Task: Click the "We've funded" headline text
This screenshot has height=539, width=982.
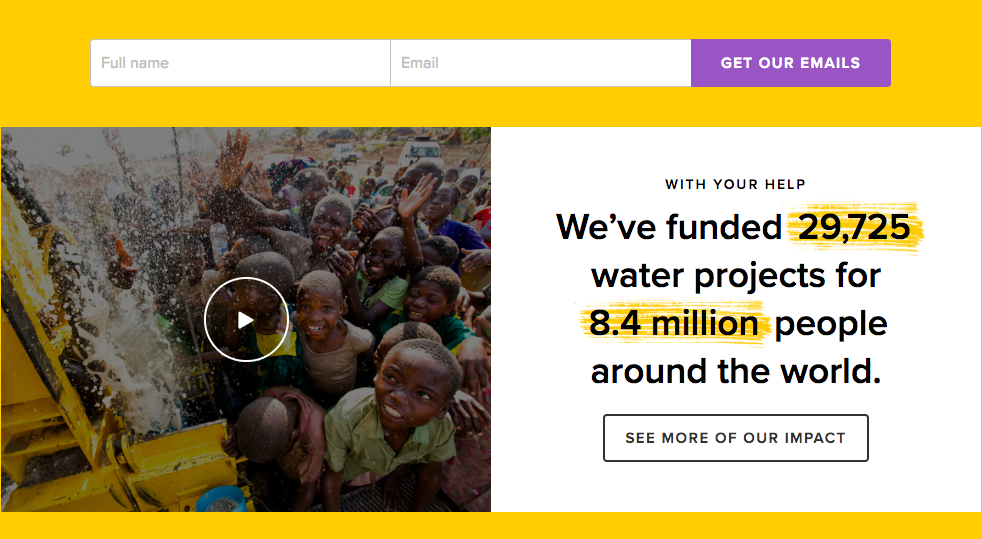Action: click(x=669, y=227)
